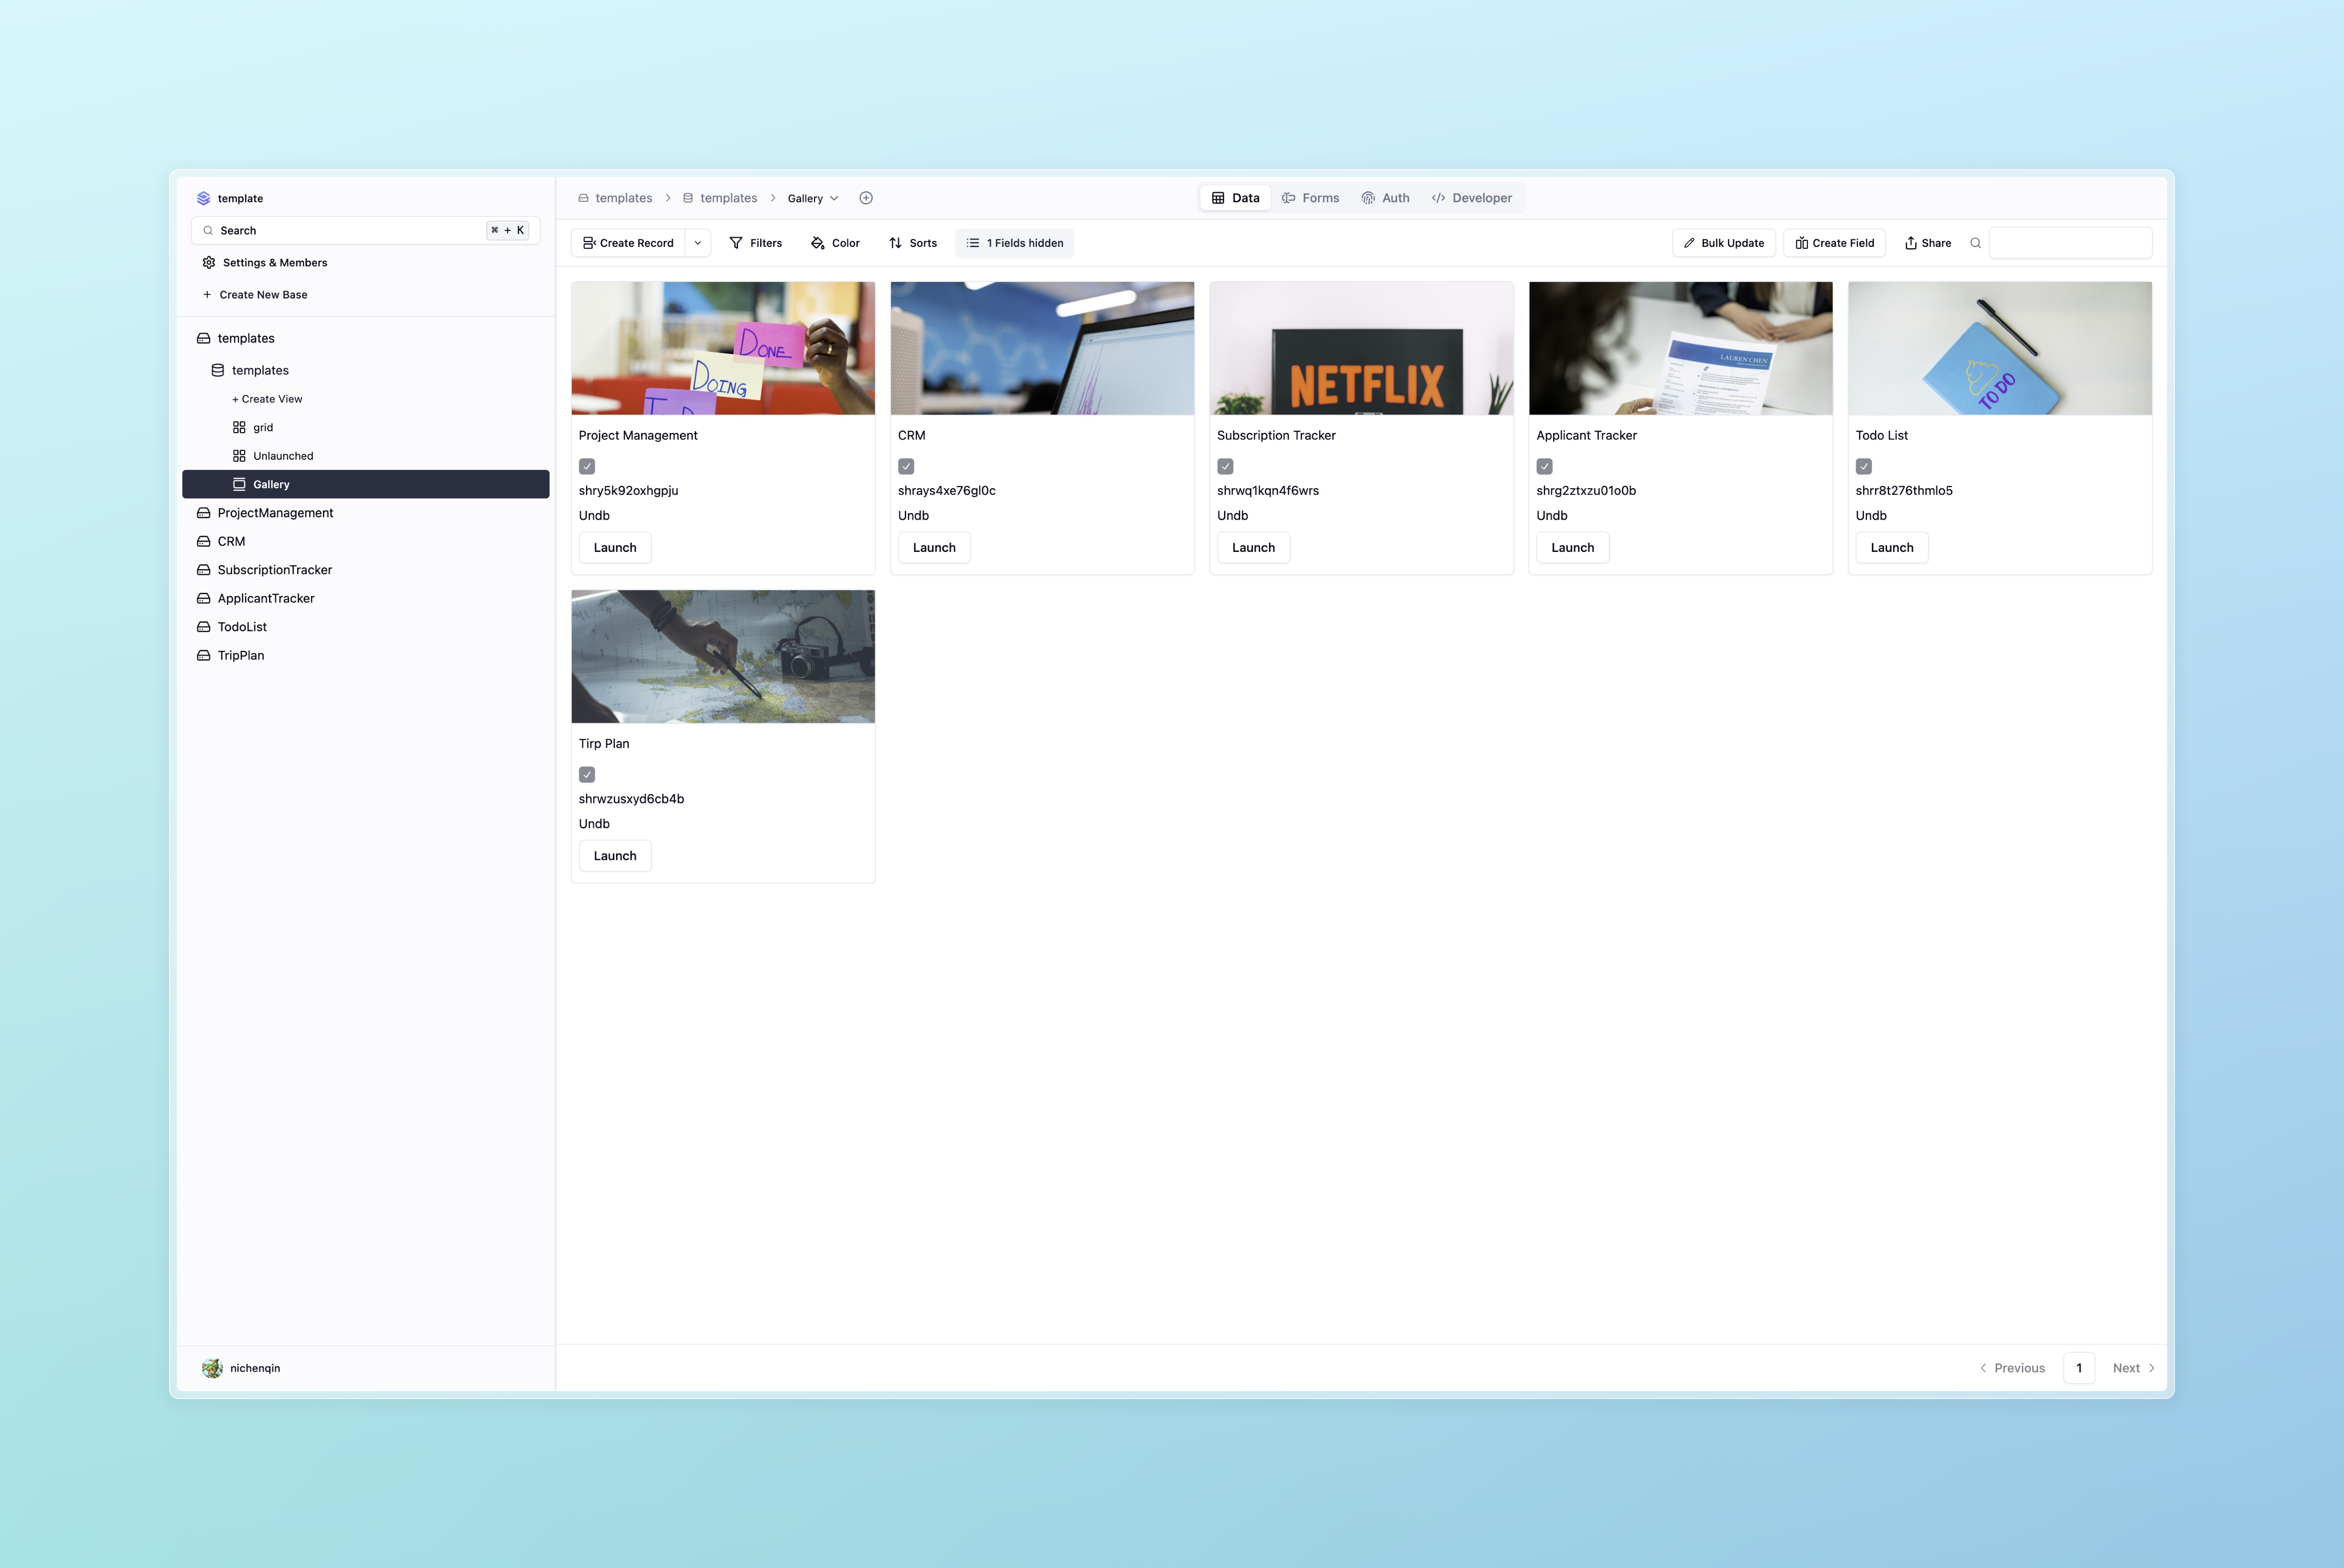The image size is (2344, 1568).
Task: Select the Unlaunched view in sidebar
Action: (283, 456)
